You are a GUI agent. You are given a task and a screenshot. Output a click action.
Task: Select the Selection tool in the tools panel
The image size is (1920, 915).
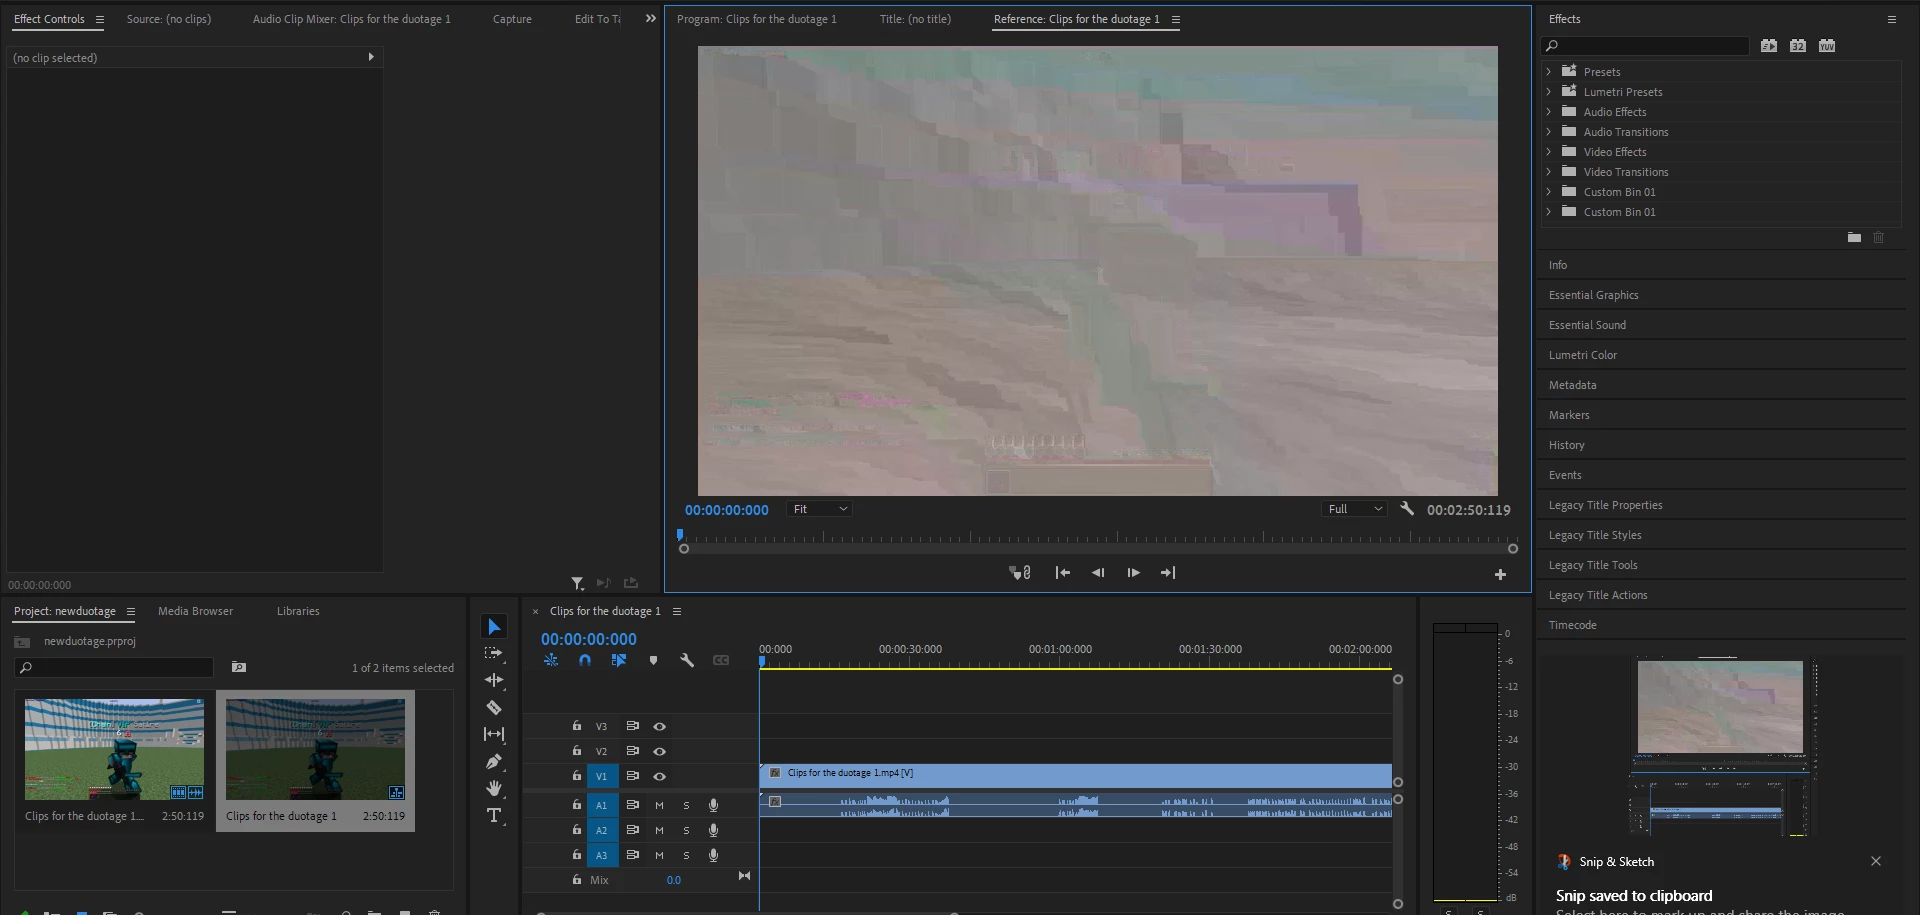pyautogui.click(x=494, y=627)
